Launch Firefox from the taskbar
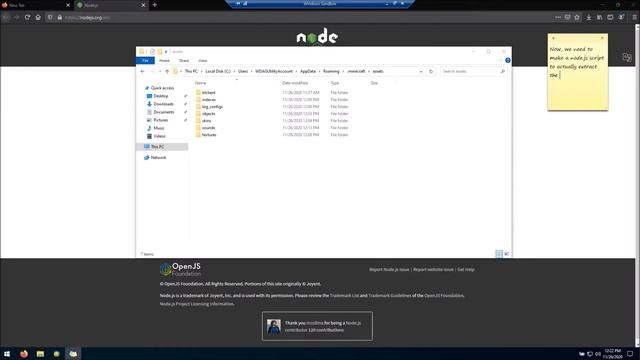Image resolution: width=640 pixels, height=360 pixels. tap(24, 353)
